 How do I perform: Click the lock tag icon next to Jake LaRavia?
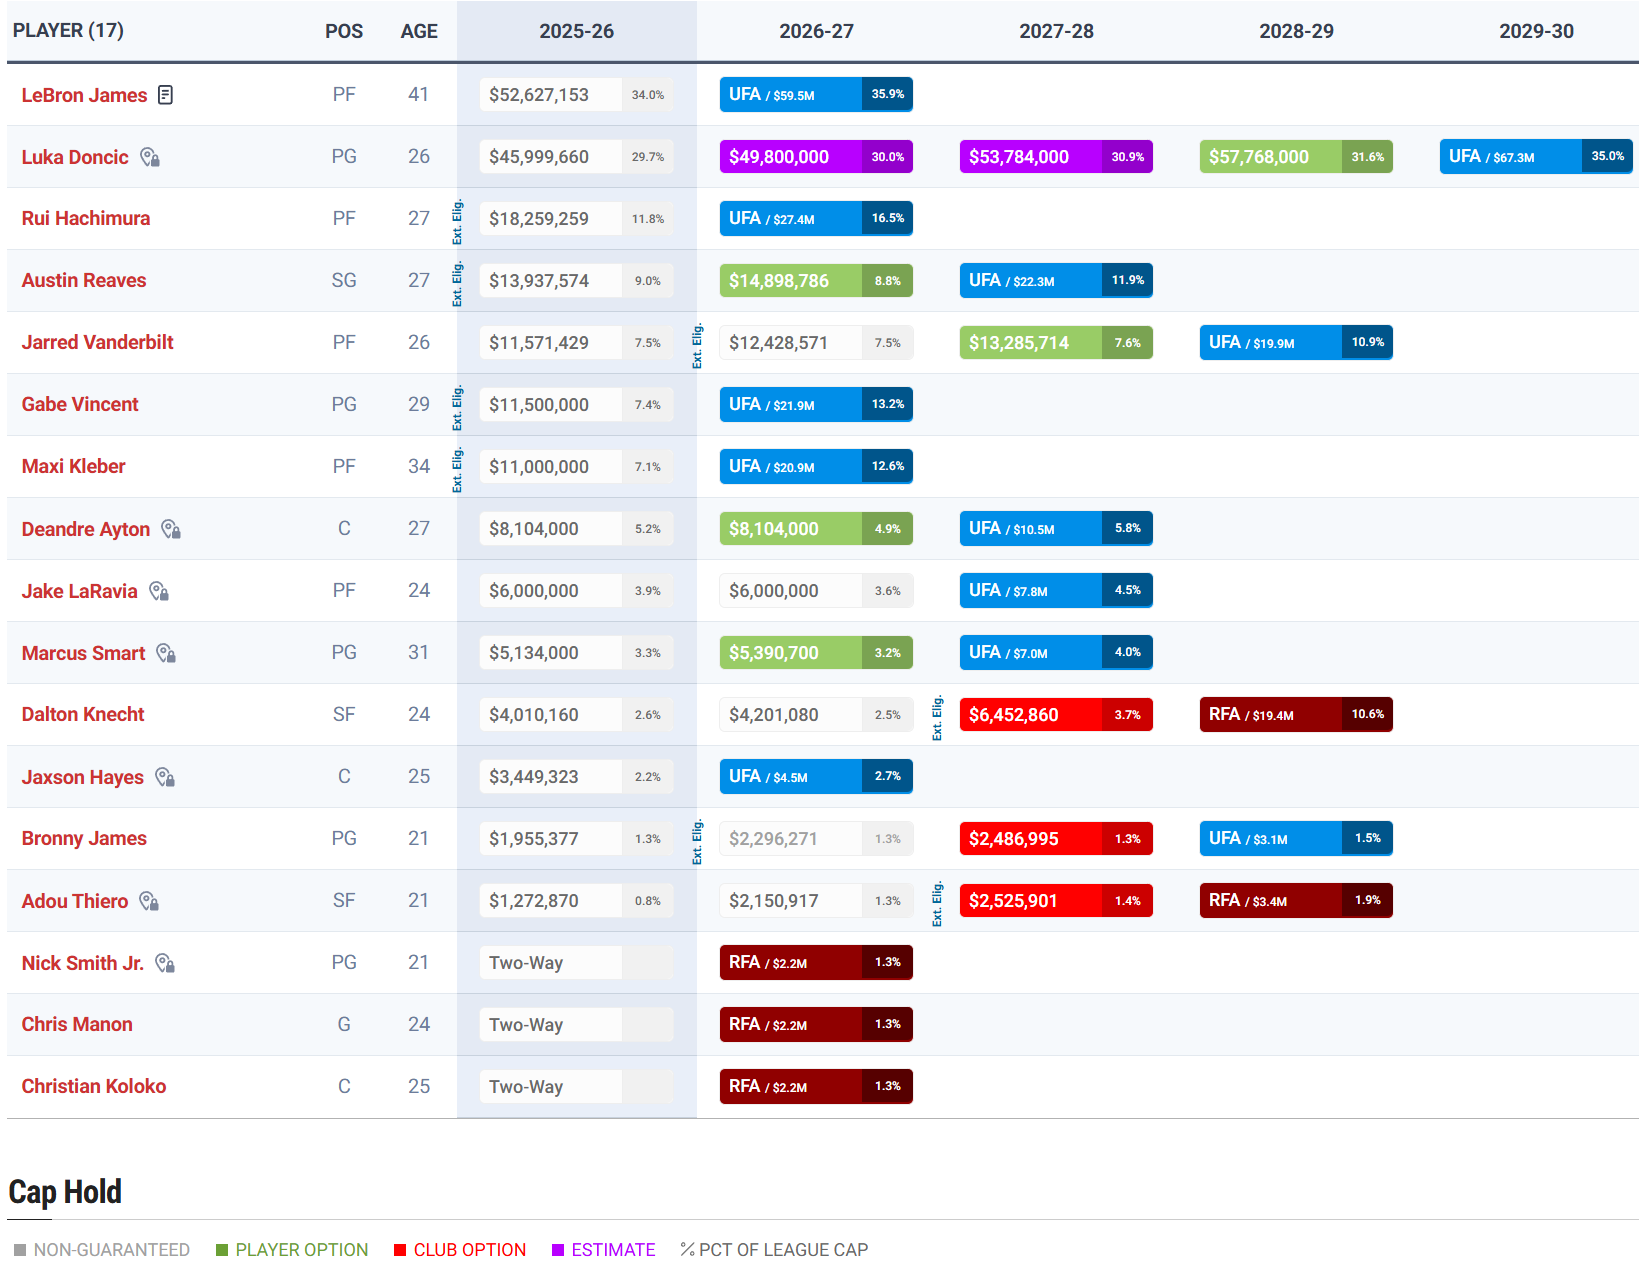pyautogui.click(x=159, y=591)
